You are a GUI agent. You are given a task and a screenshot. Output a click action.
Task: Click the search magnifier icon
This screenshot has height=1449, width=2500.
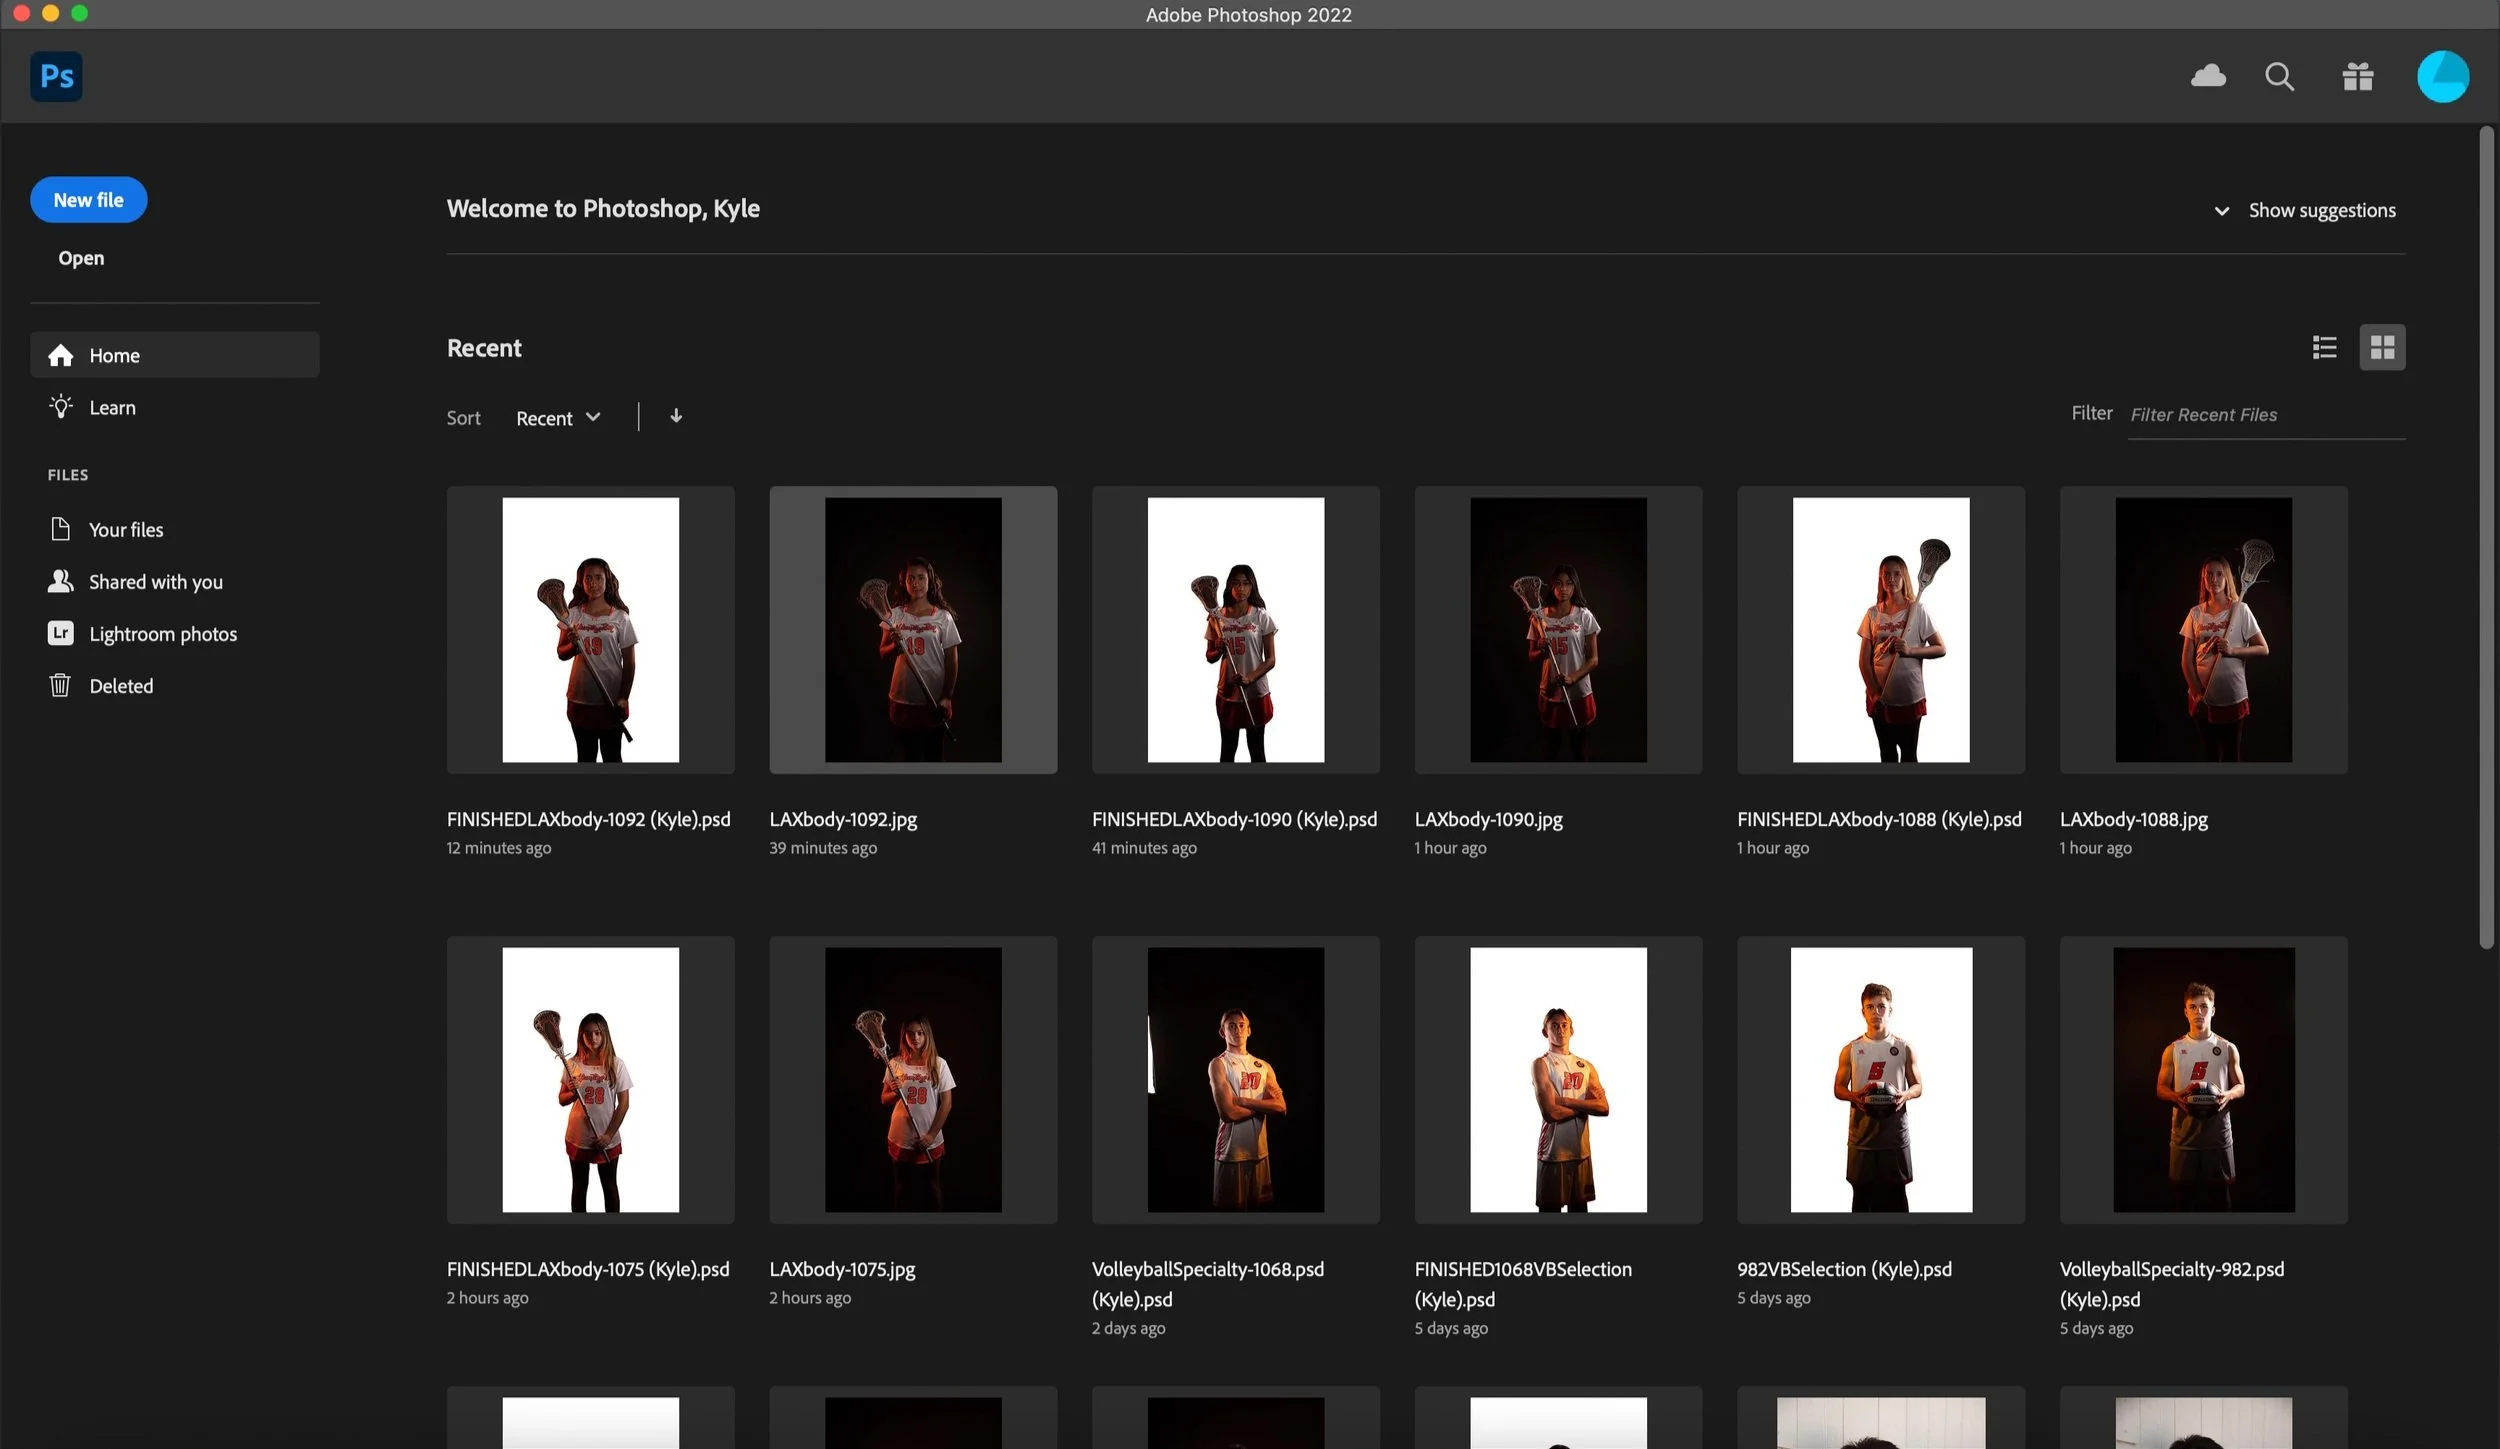2279,76
